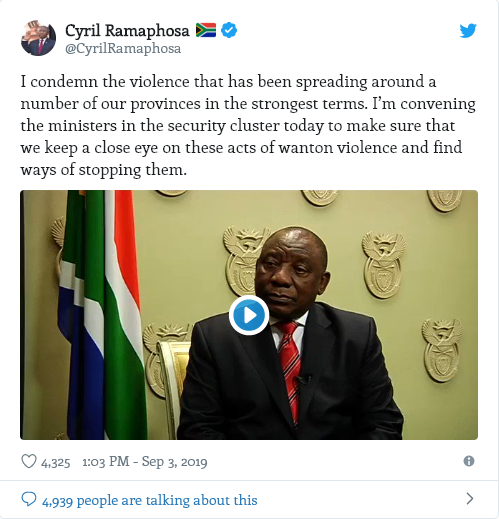Open the @CyrilRamaphosa handle link
Screen dimensions: 499x519
point(123,49)
